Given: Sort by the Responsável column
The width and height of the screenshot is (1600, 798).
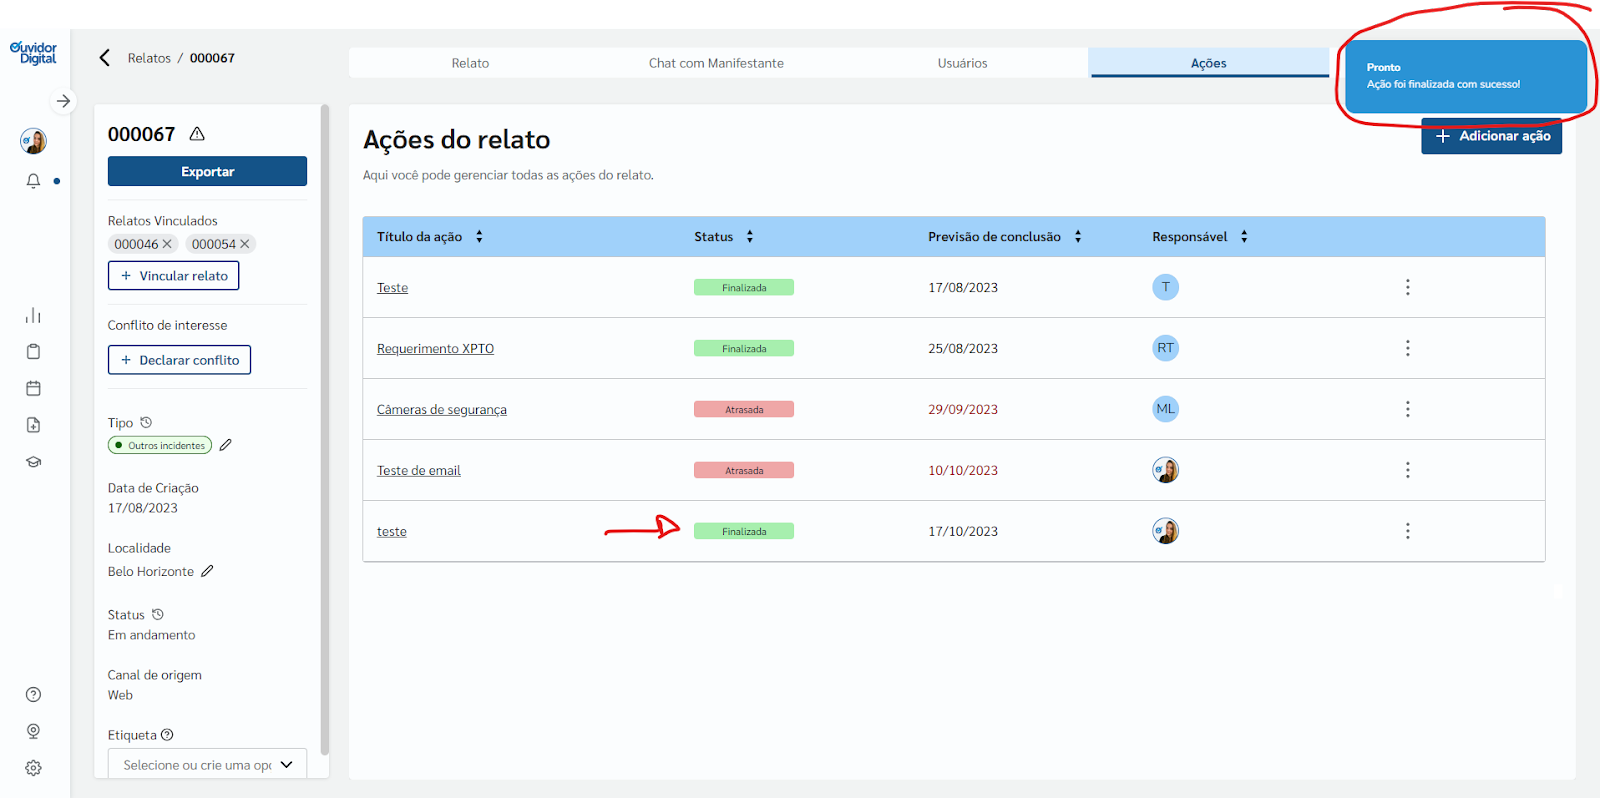Looking at the screenshot, I should pyautogui.click(x=1244, y=237).
